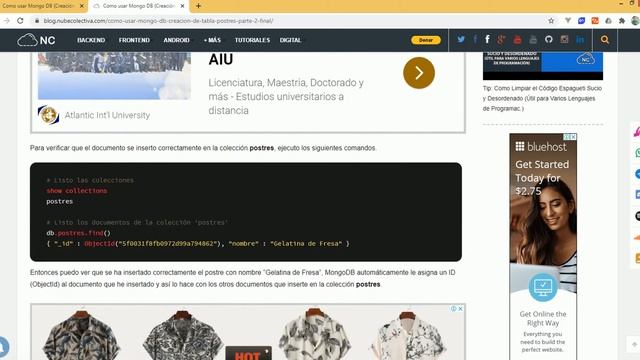Click the 'Licenciatura, Maestría, Doctorado' ad text

pyautogui.click(x=286, y=96)
